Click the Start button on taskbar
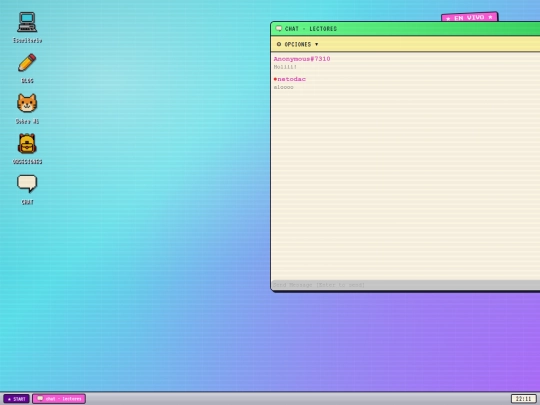 point(17,399)
